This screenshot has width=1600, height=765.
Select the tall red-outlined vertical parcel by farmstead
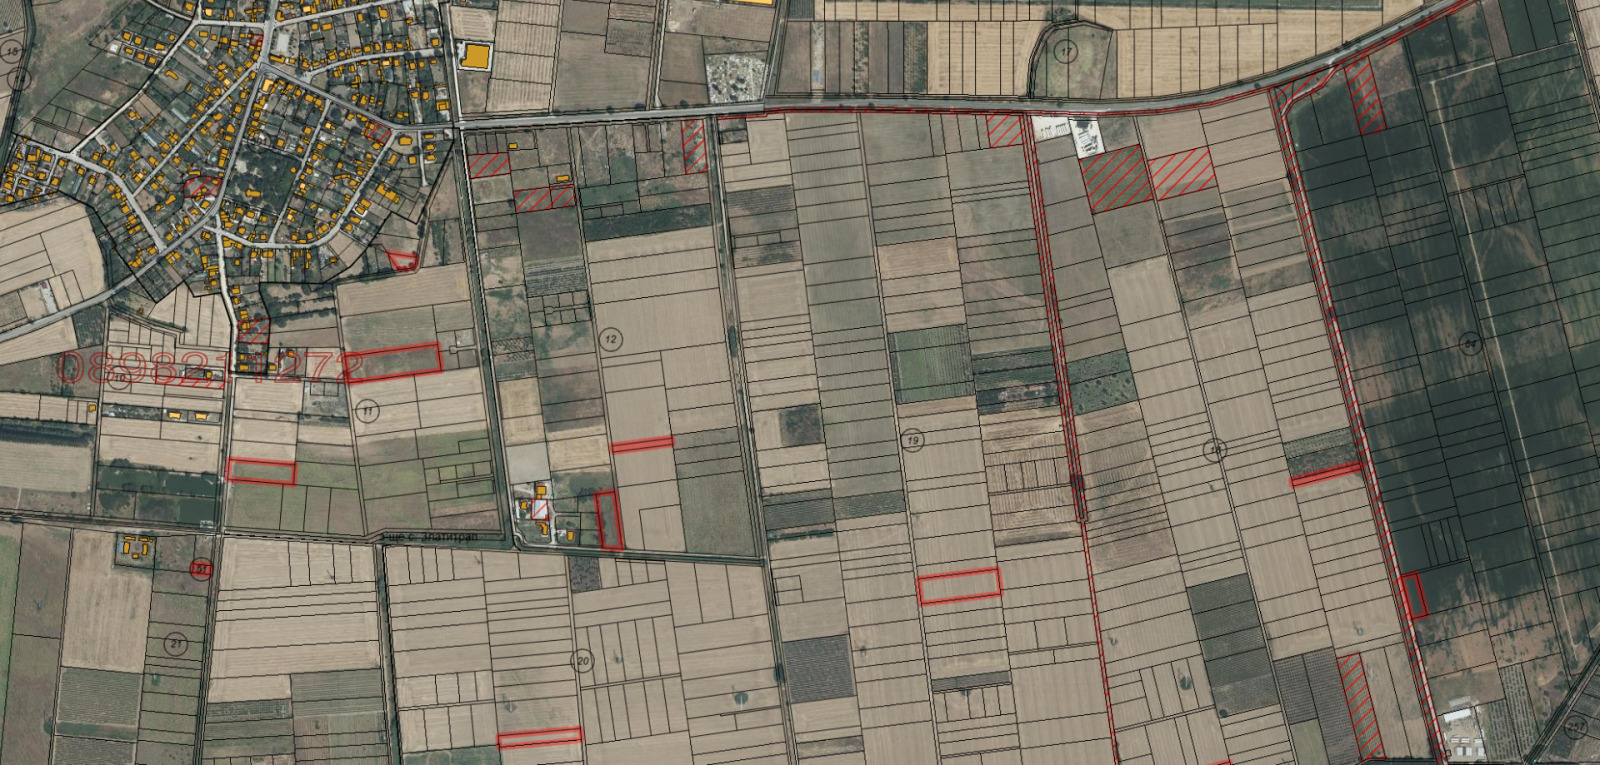(x=609, y=520)
